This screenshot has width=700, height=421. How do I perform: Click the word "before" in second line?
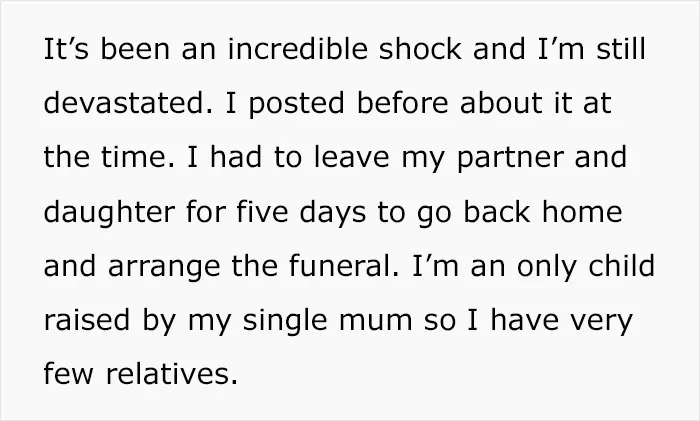pos(402,103)
